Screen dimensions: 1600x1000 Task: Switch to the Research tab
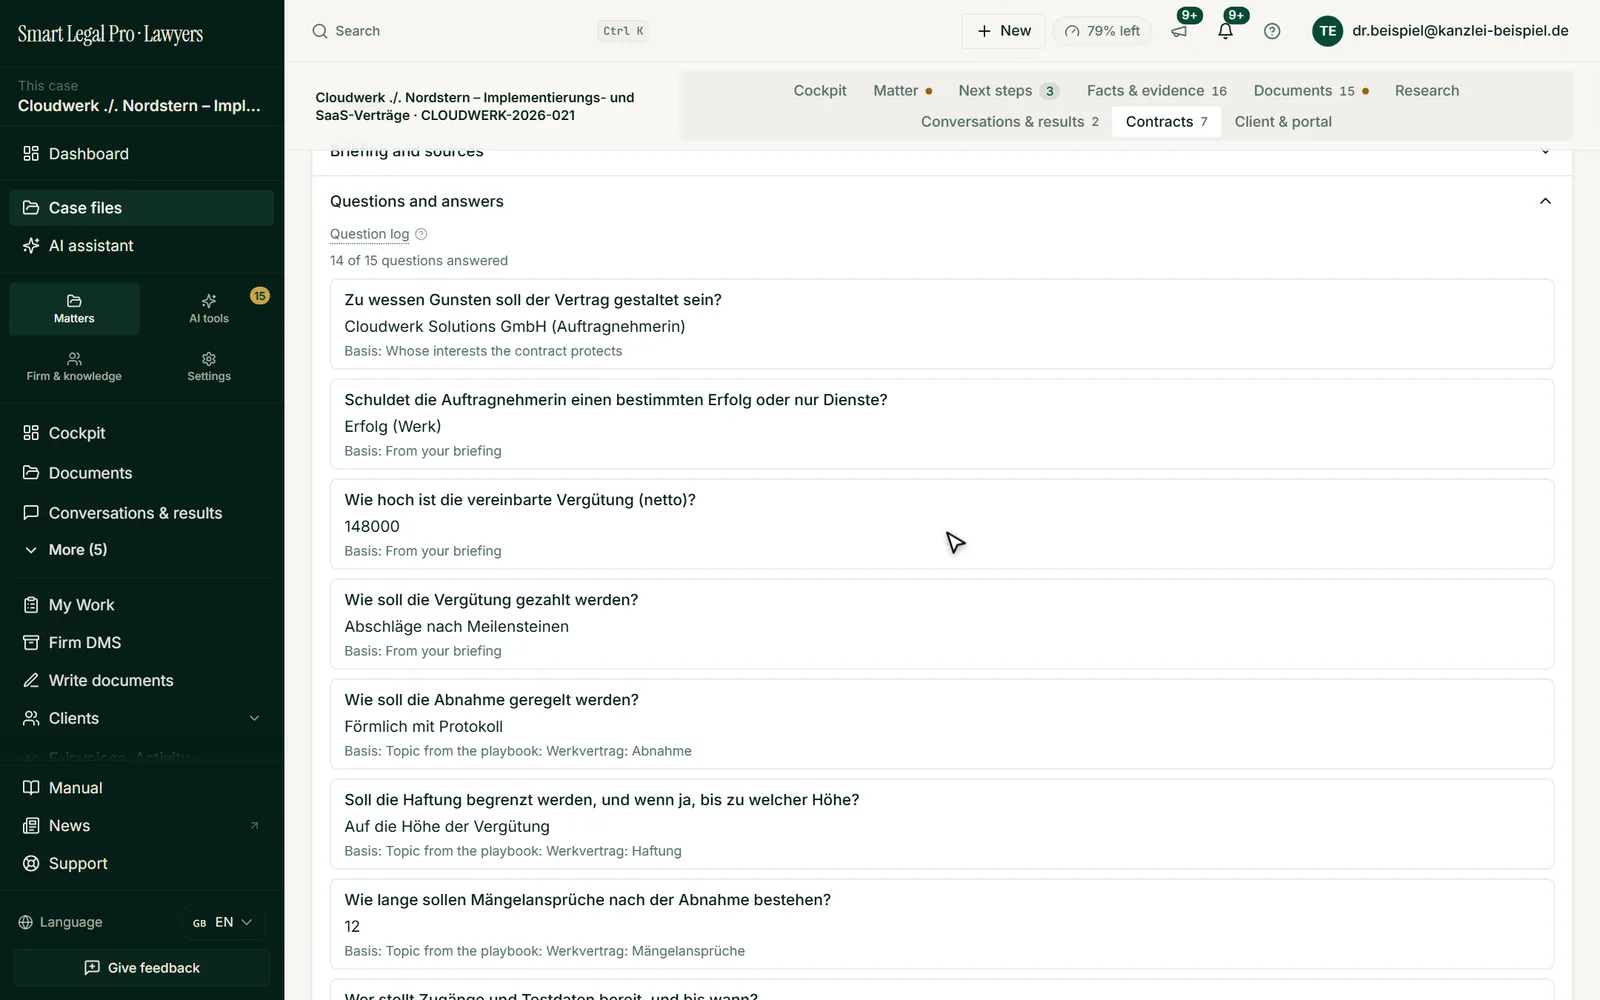pos(1427,91)
